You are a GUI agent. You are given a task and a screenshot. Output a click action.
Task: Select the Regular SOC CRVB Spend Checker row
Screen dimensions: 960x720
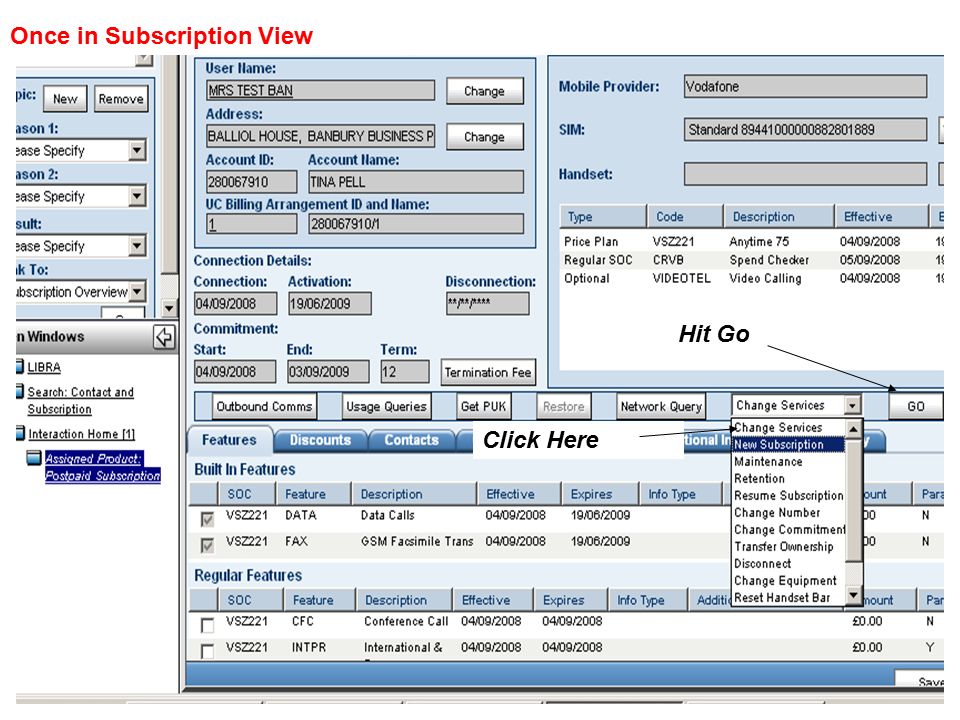(x=751, y=260)
